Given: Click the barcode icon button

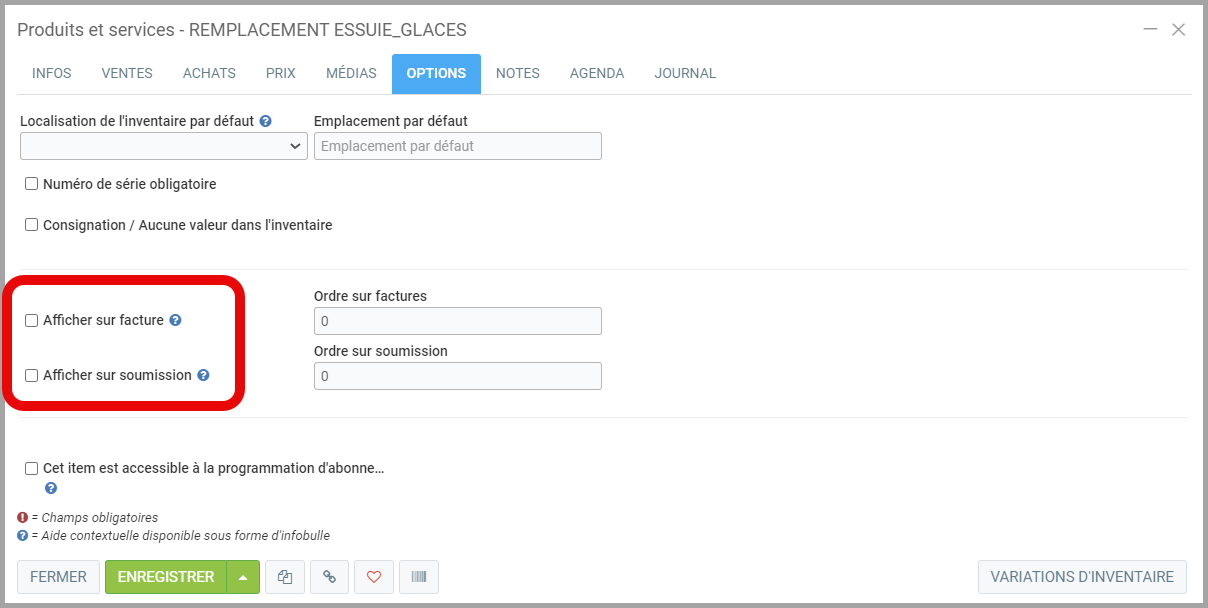Looking at the screenshot, I should point(418,577).
